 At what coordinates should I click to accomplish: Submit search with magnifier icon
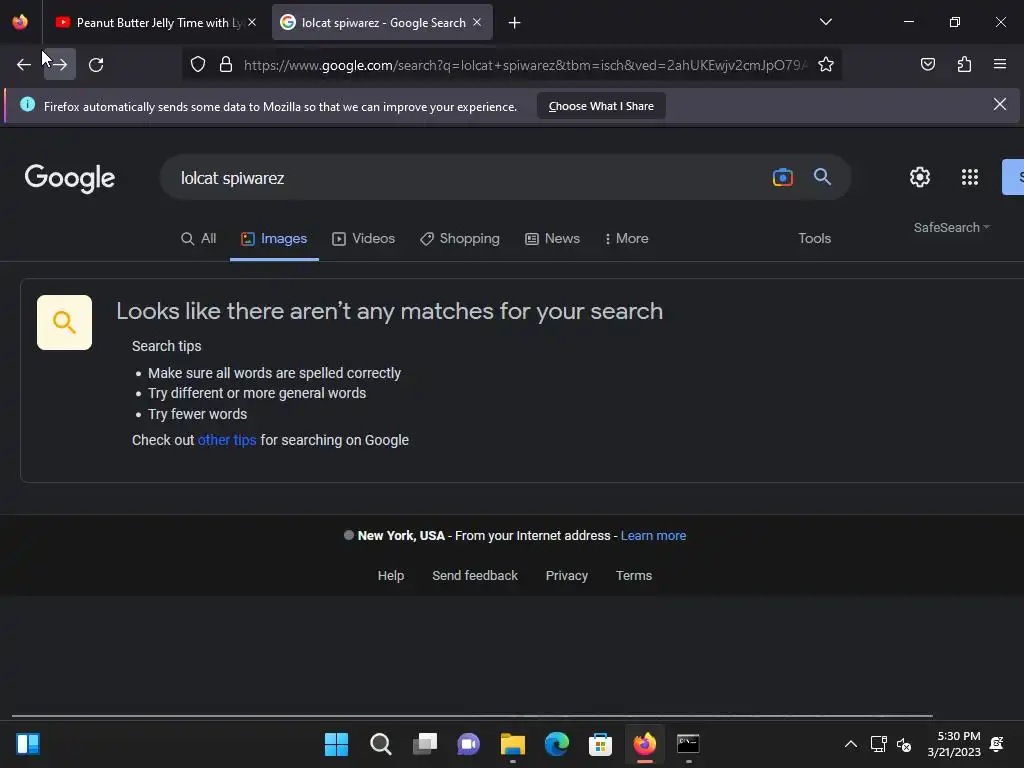click(x=822, y=176)
